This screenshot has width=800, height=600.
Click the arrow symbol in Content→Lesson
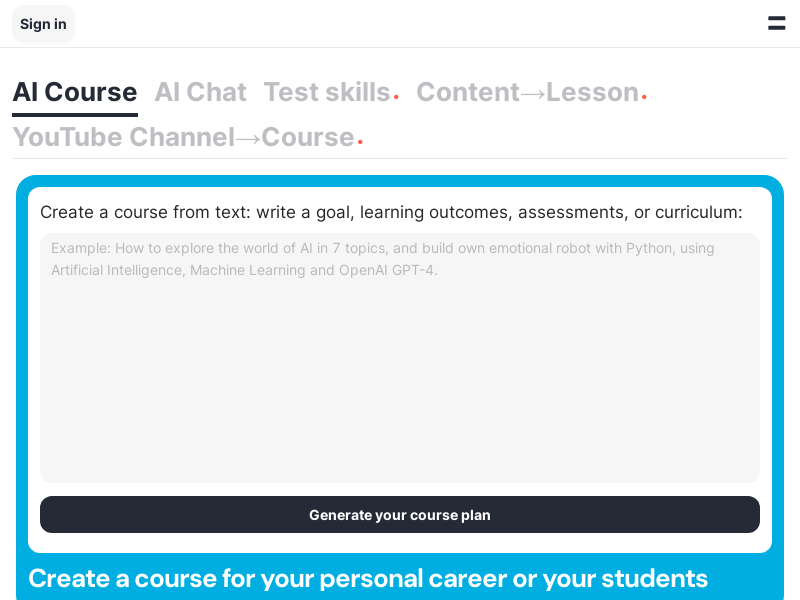(533, 93)
